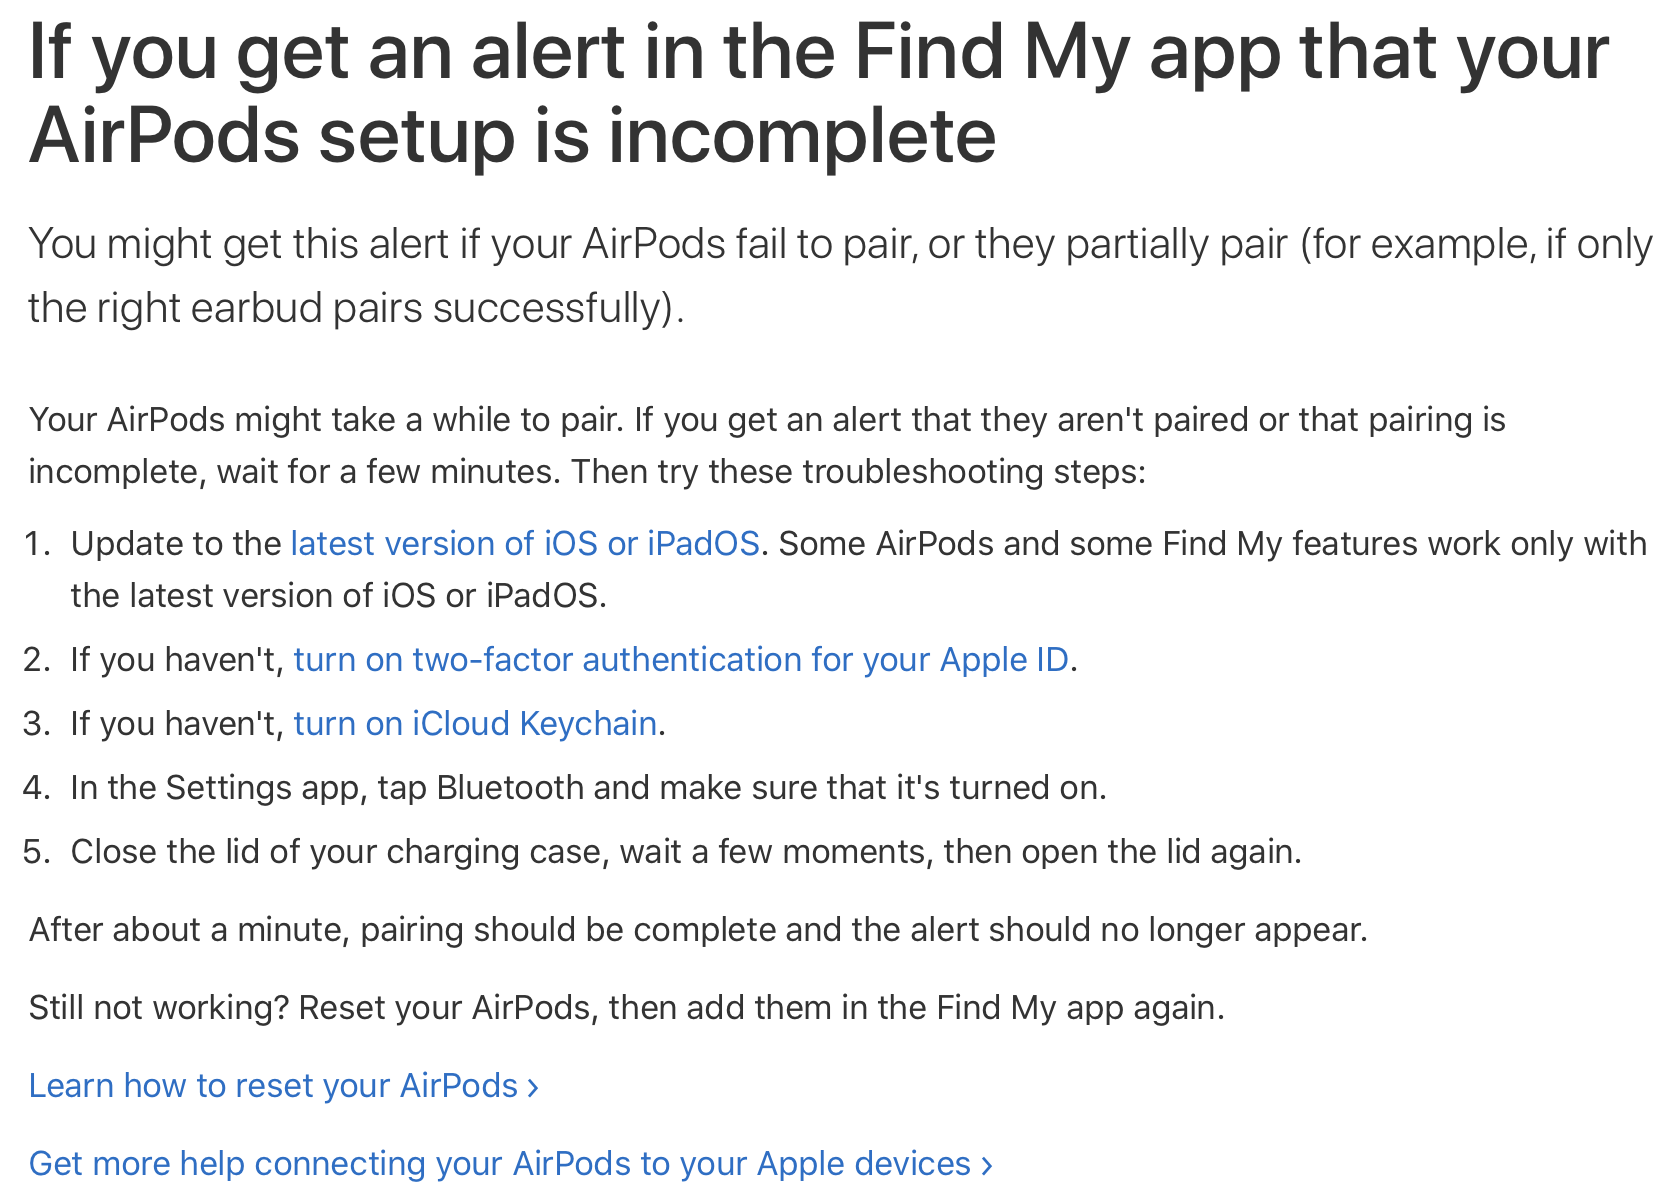
Task: Click the 'You might get this alert' intro paragraph
Action: [x=838, y=245]
